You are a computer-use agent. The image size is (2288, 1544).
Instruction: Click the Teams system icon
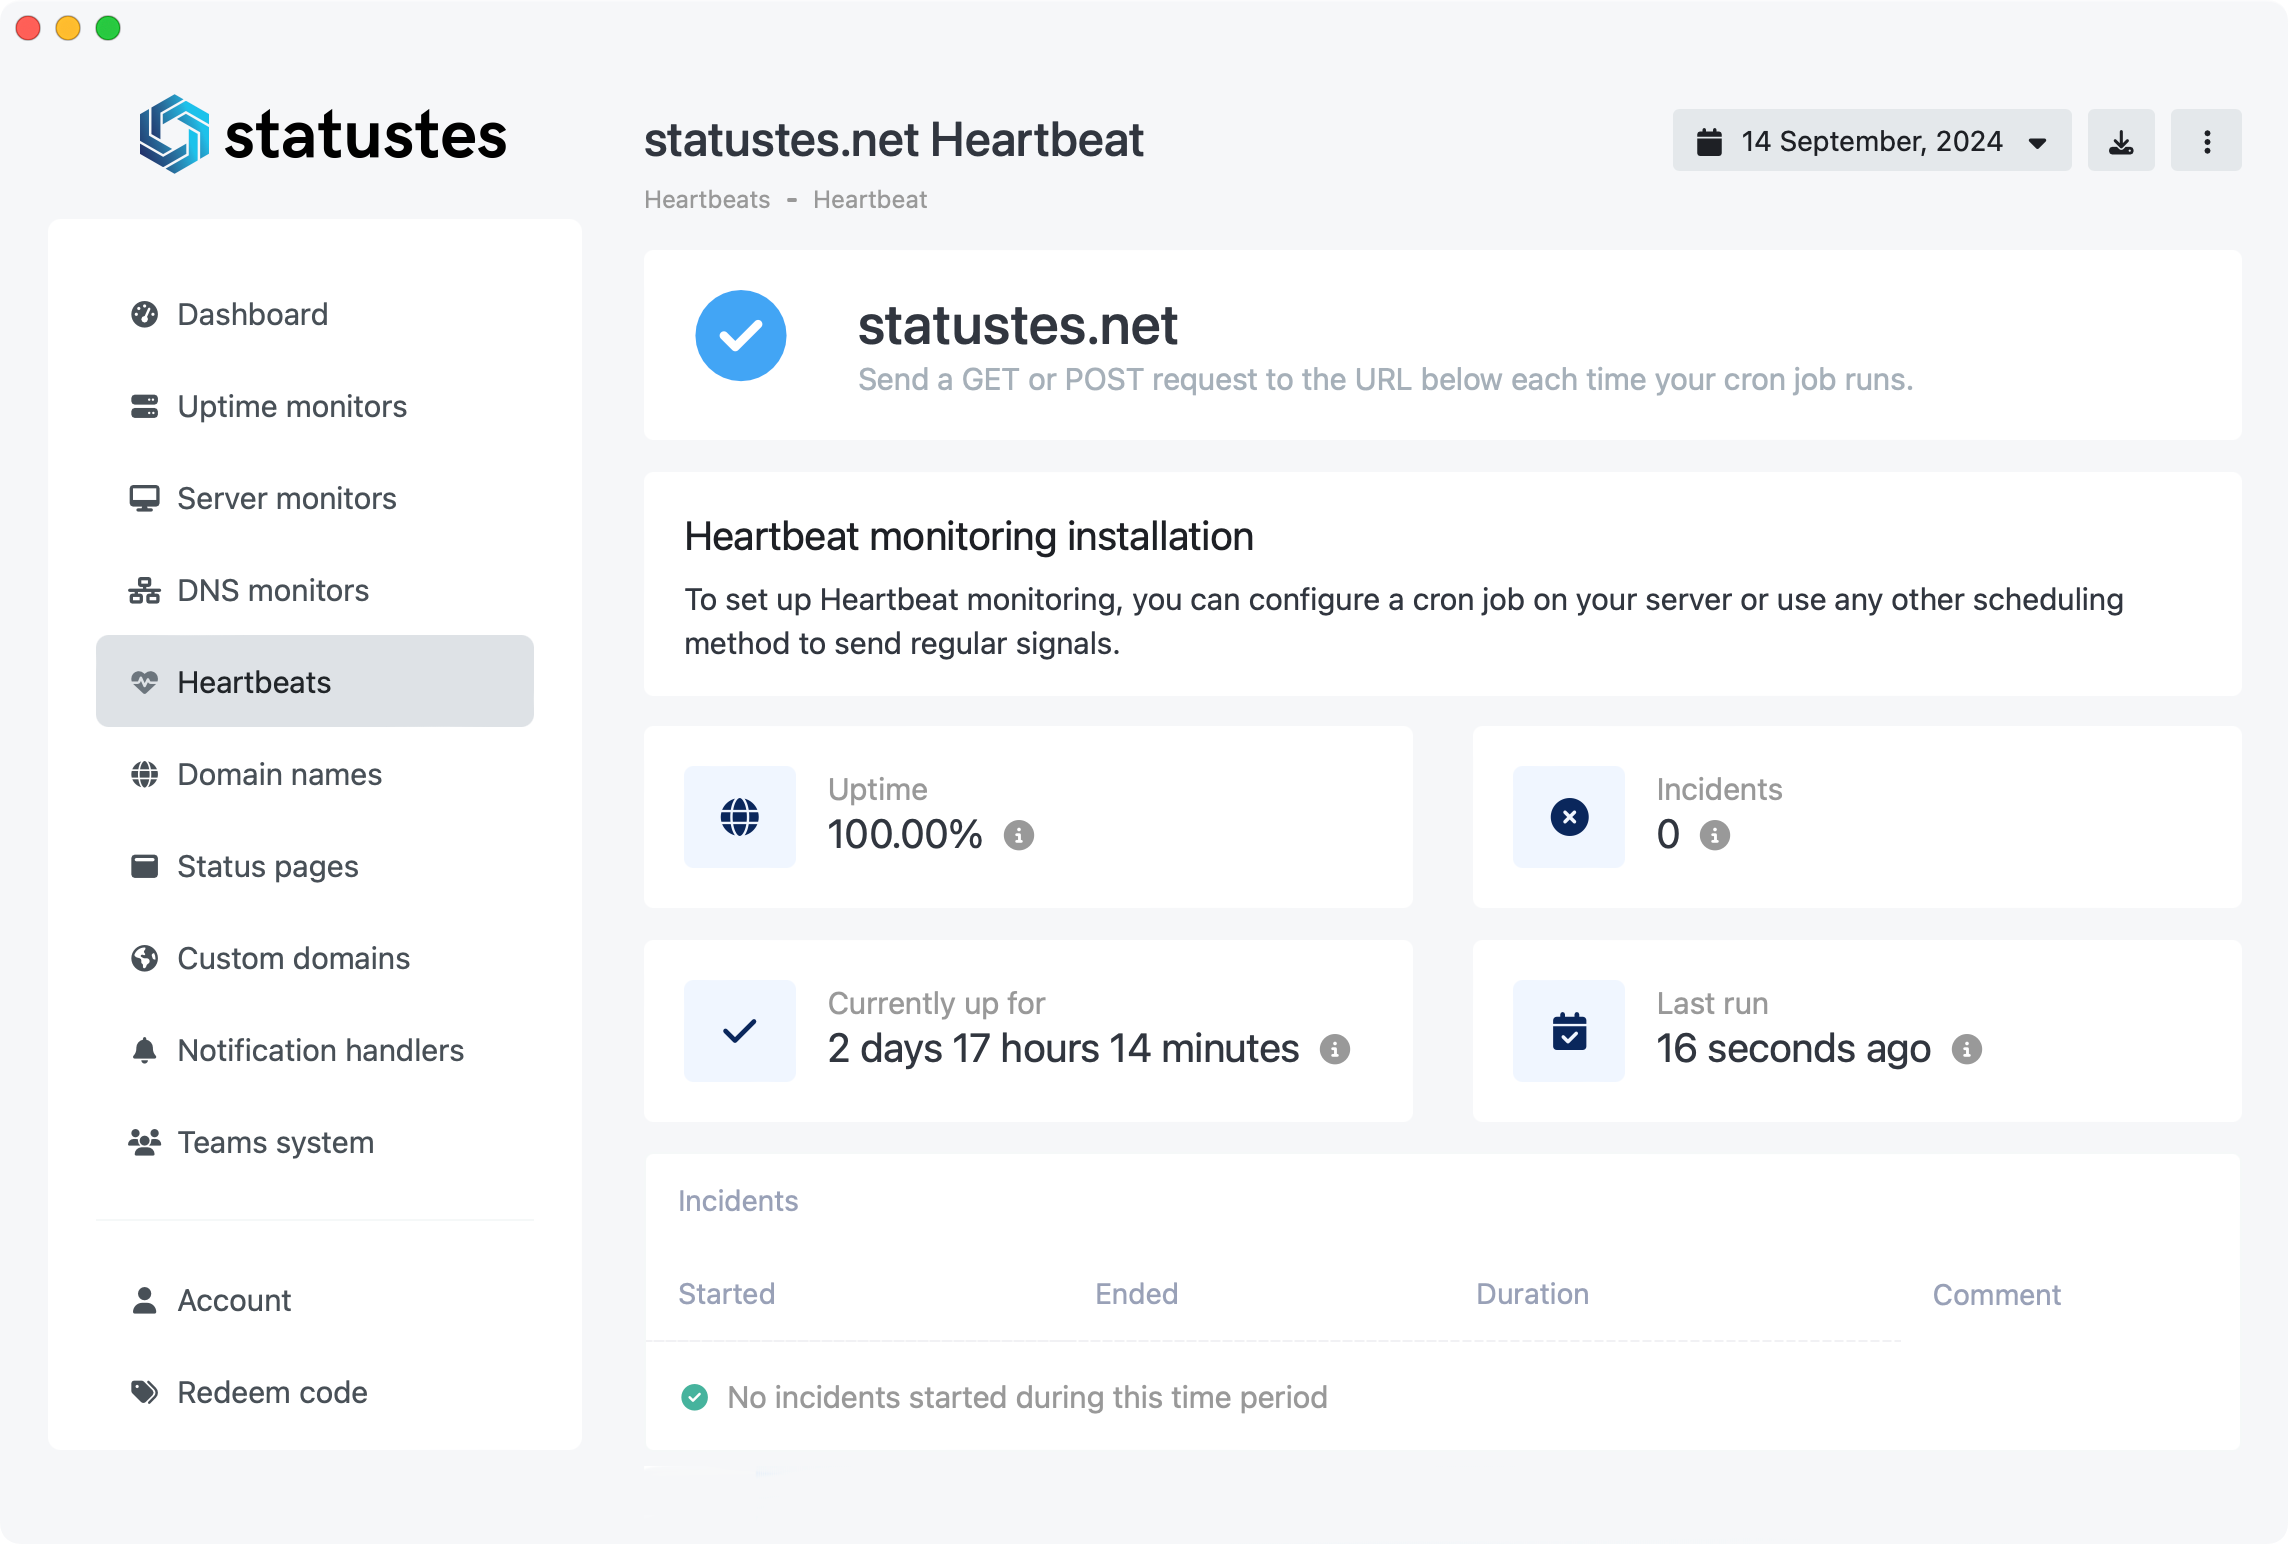145,1141
